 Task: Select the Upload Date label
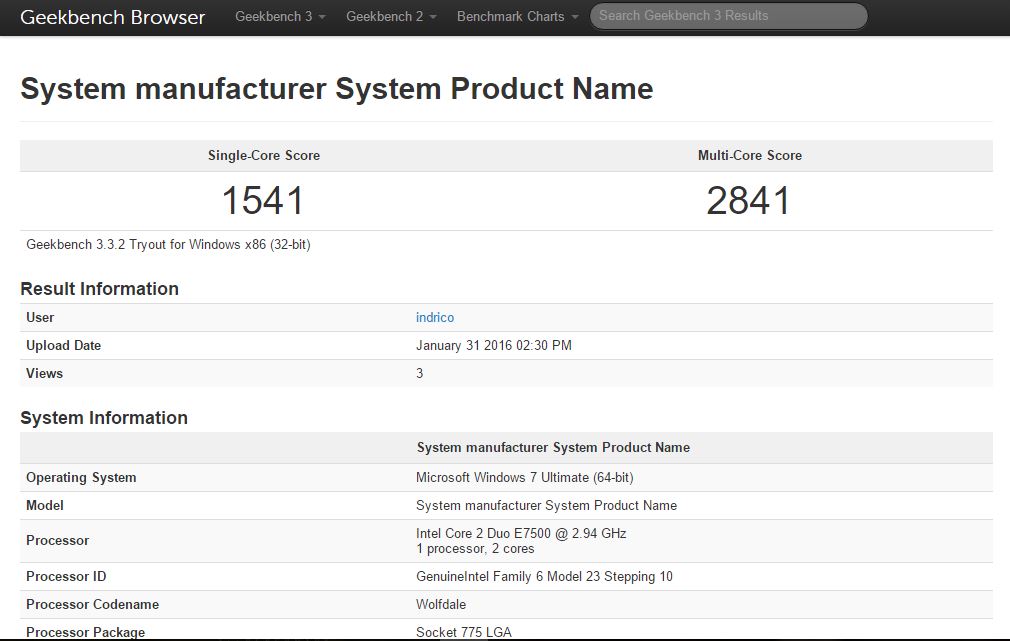pyautogui.click(x=63, y=345)
